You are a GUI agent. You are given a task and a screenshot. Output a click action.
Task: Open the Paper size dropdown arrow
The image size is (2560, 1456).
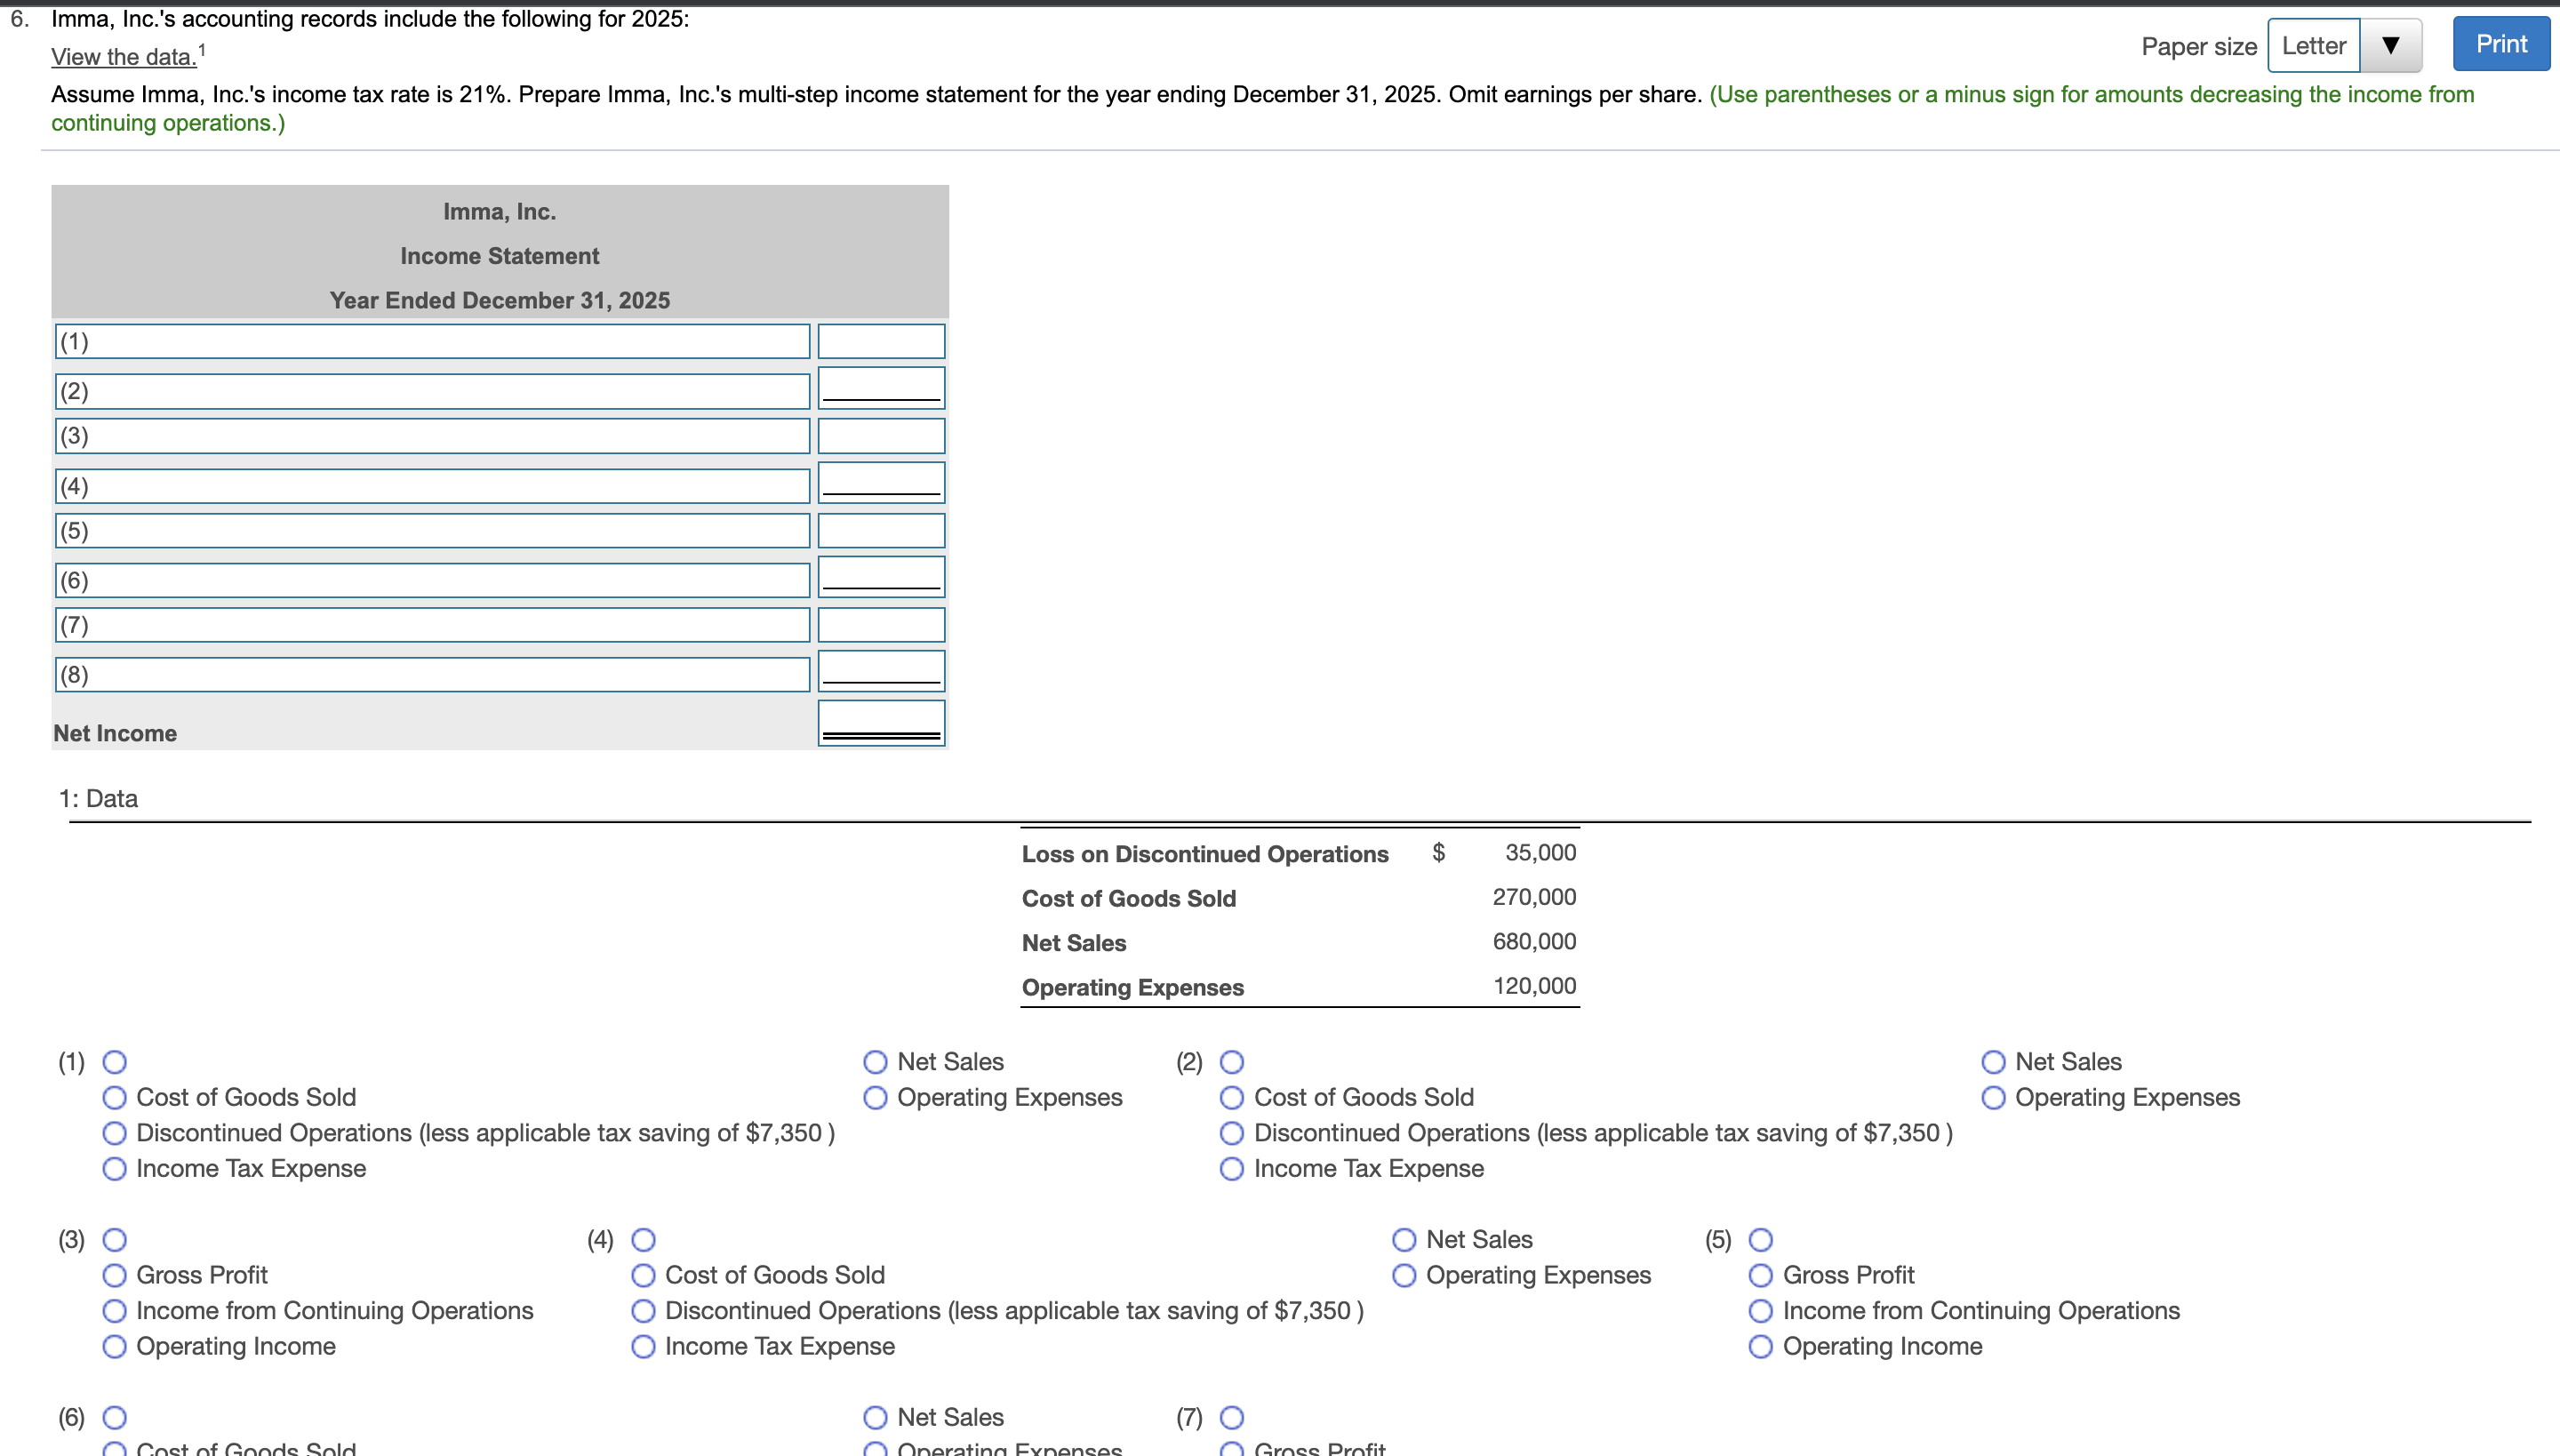(2390, 46)
